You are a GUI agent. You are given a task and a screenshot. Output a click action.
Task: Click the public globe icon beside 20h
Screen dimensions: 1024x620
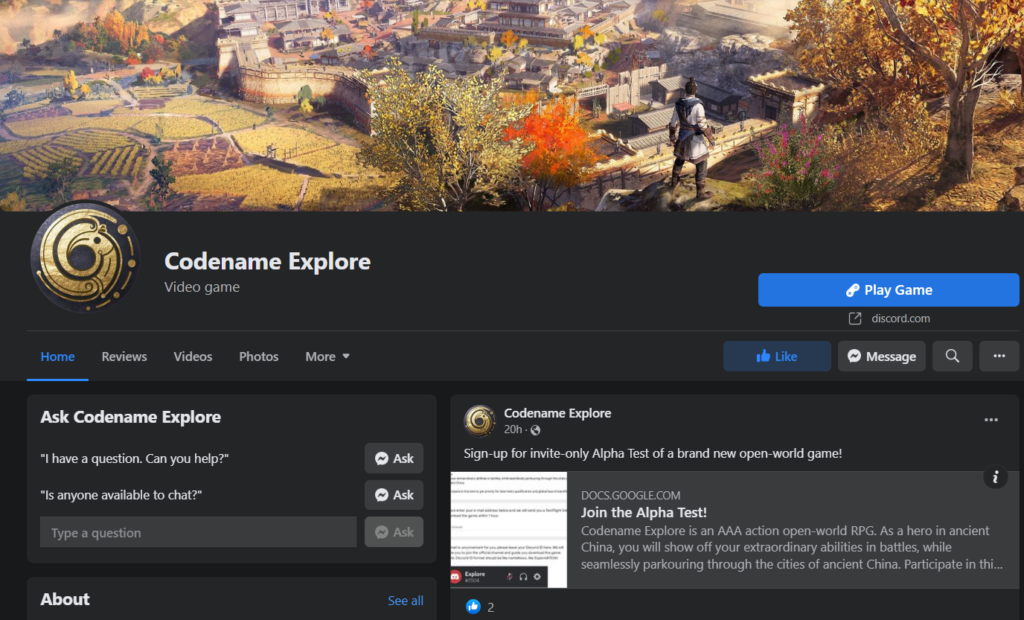coord(536,430)
